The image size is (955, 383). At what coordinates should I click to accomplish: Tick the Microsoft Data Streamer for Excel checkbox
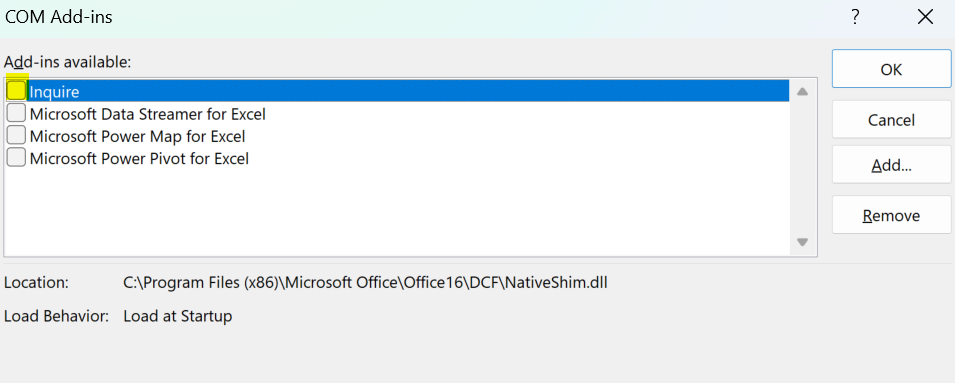click(16, 113)
